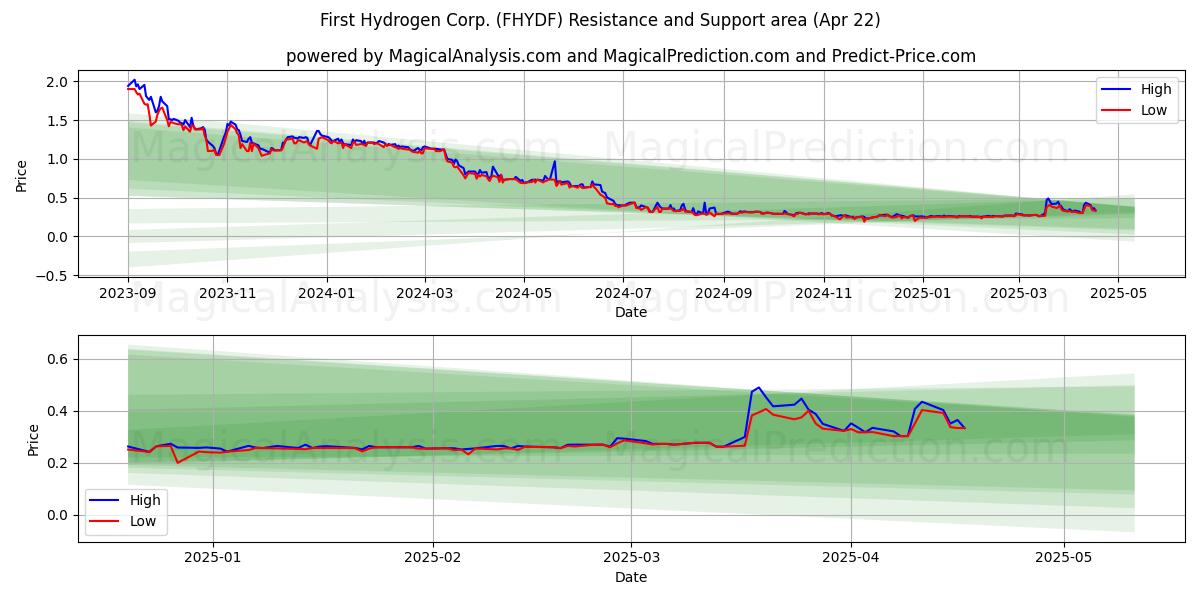Click the '2024-09' x-axis label on top chart
Image resolution: width=1200 pixels, height=600 pixels.
click(723, 293)
